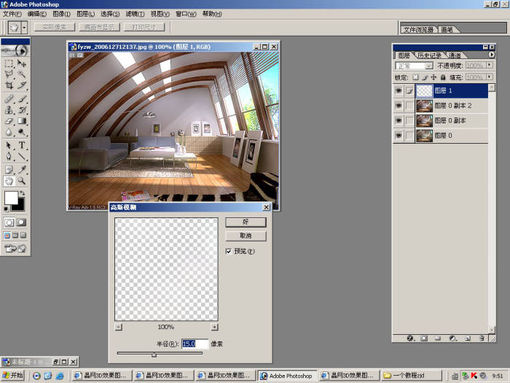Click the delete layer trash icon

(482, 338)
